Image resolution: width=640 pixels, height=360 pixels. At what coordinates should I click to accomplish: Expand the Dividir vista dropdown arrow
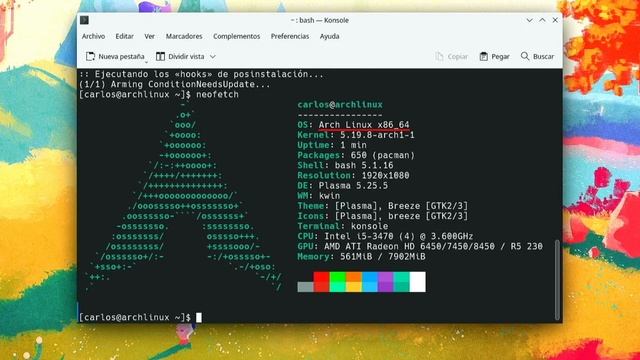pos(213,57)
